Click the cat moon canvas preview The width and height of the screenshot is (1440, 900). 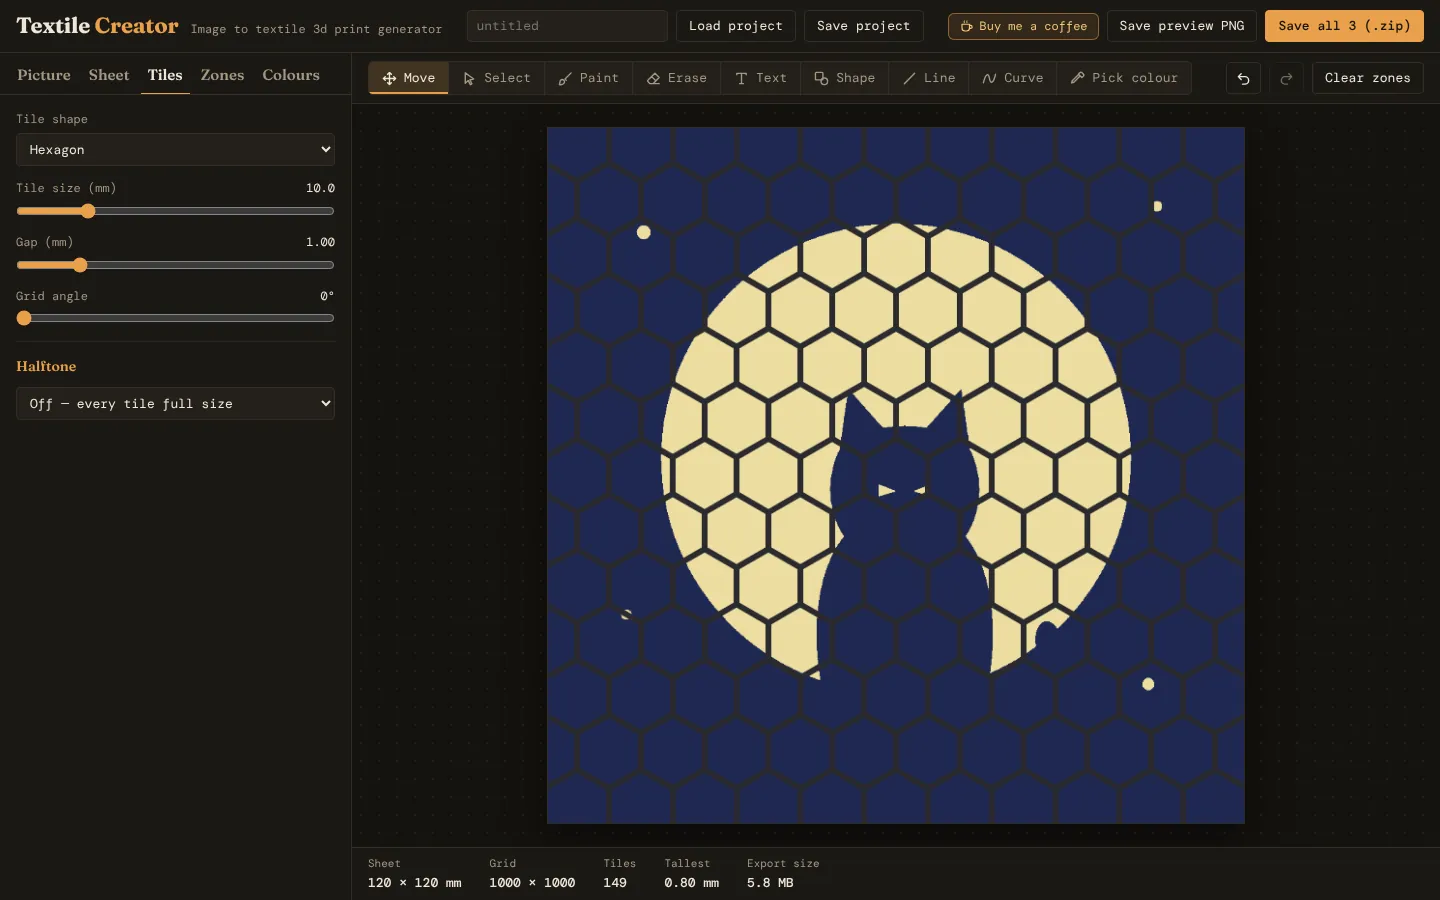896,475
